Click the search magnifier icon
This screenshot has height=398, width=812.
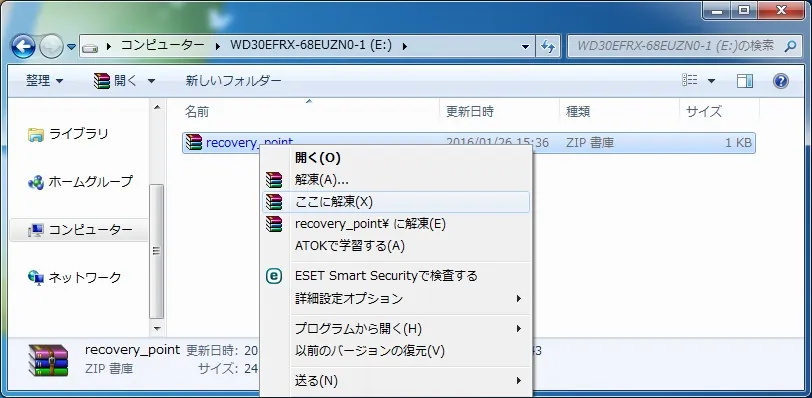790,46
